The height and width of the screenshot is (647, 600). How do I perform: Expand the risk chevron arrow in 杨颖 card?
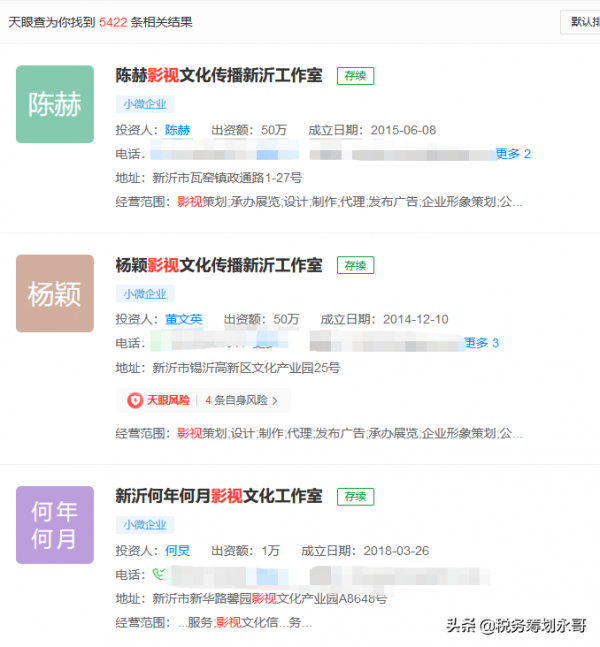pos(275,401)
